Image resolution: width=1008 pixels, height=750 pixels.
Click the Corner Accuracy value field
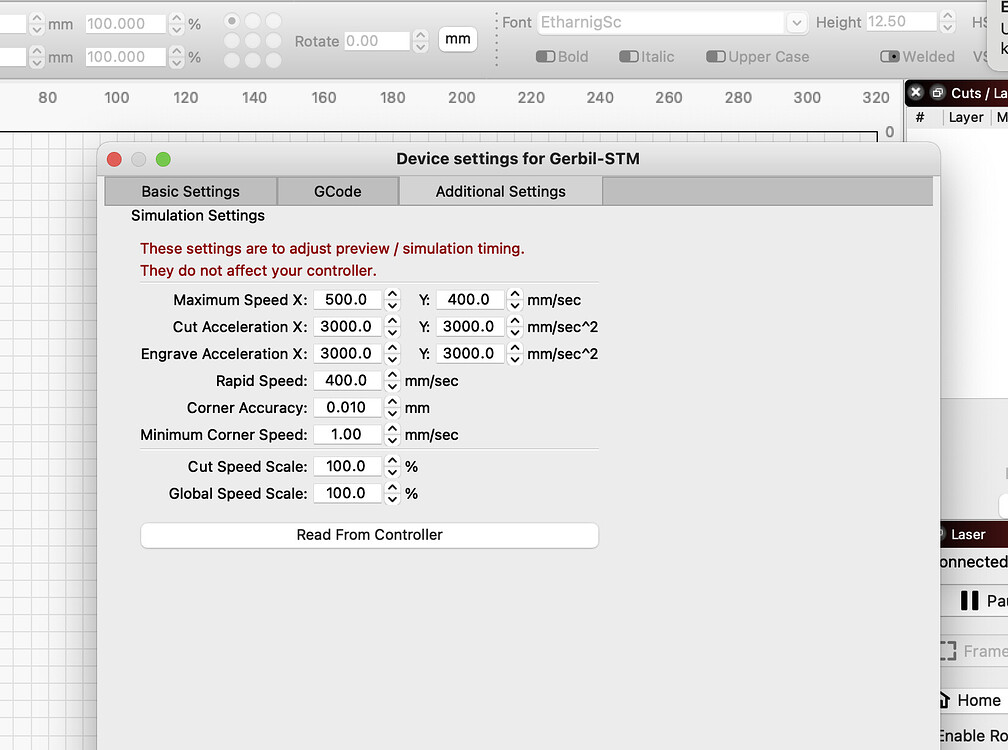pos(347,407)
